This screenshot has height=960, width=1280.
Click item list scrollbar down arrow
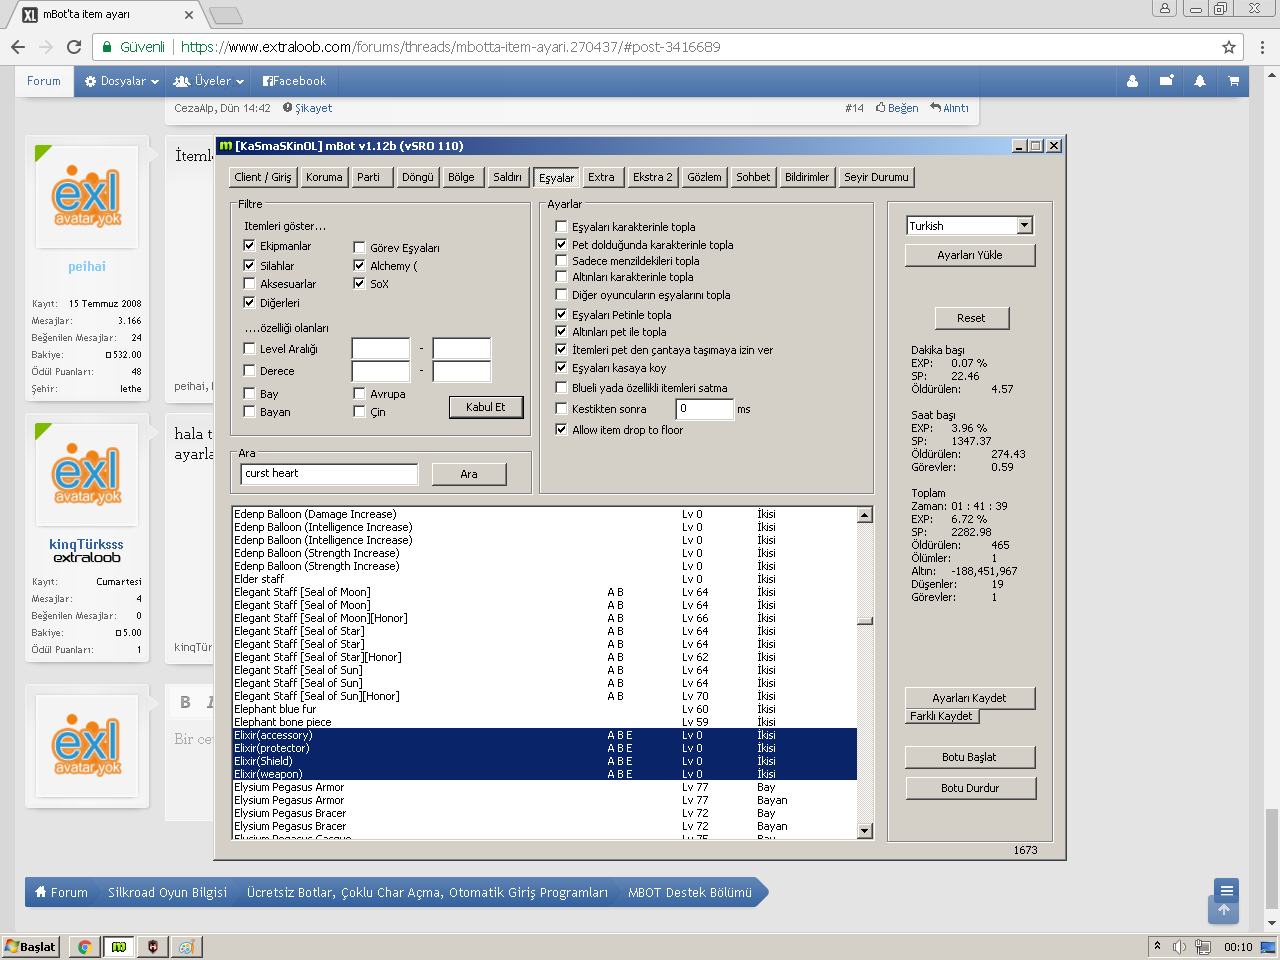point(865,831)
